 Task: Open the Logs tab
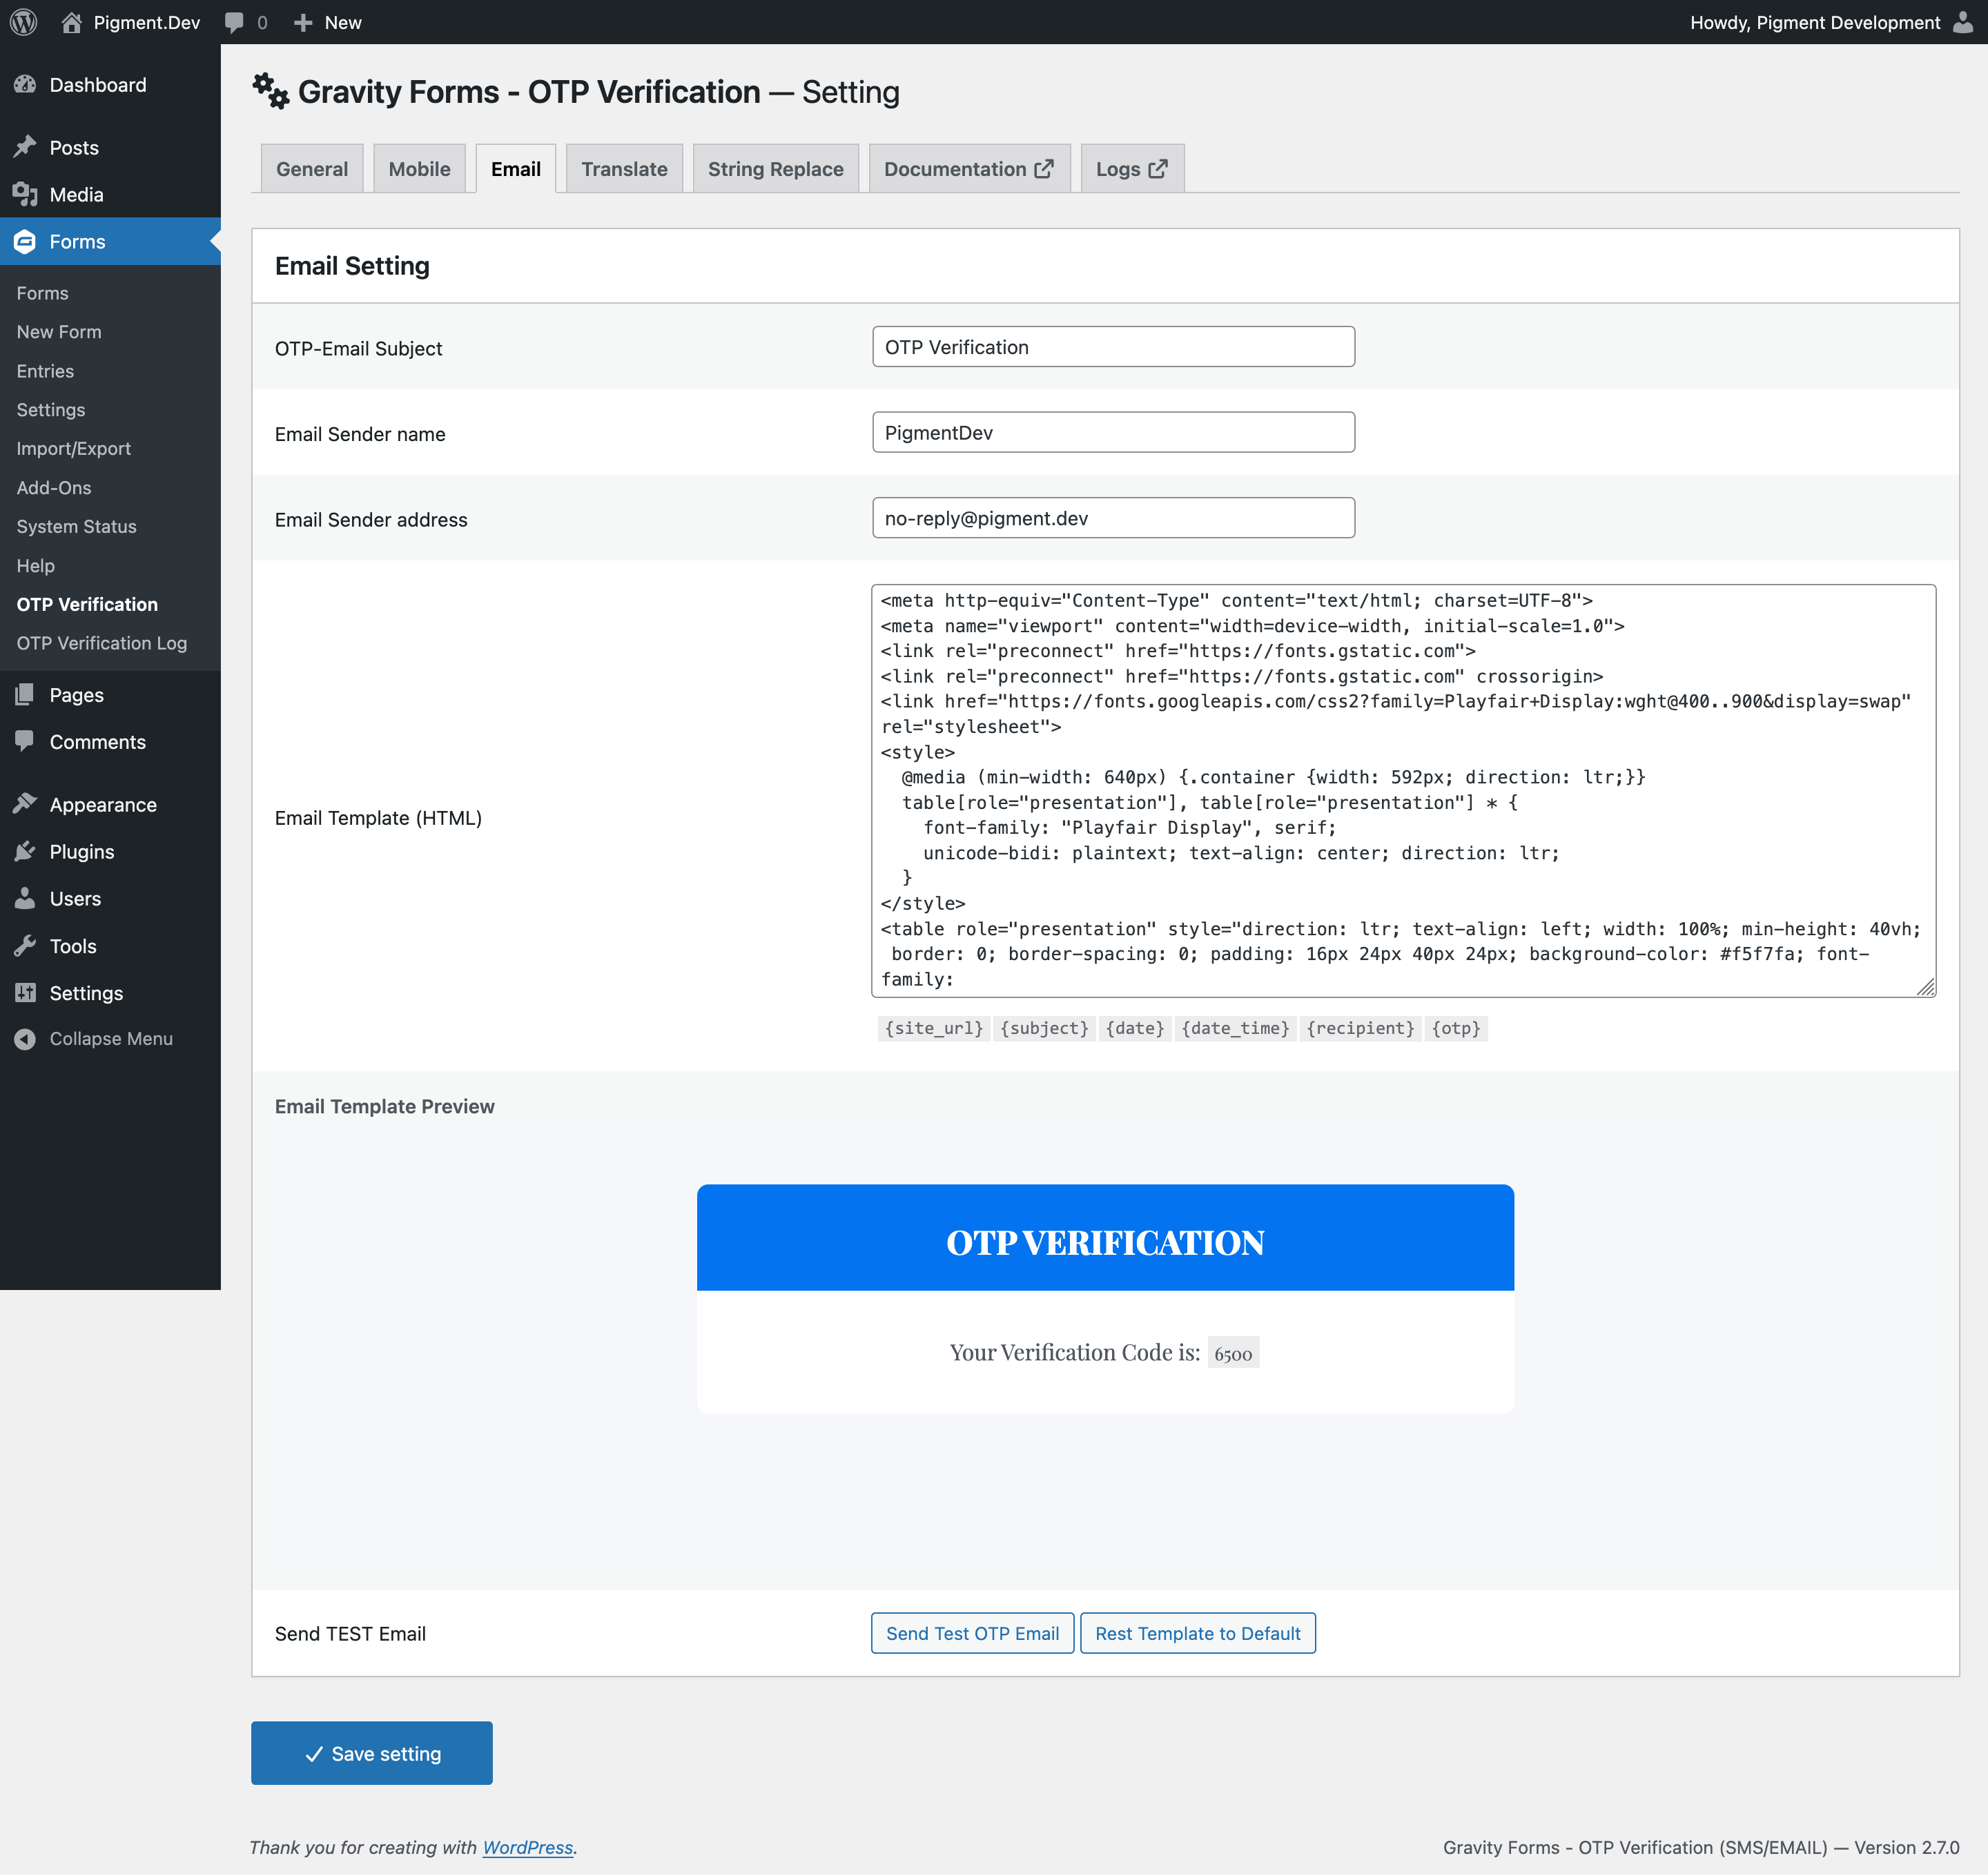[1132, 168]
